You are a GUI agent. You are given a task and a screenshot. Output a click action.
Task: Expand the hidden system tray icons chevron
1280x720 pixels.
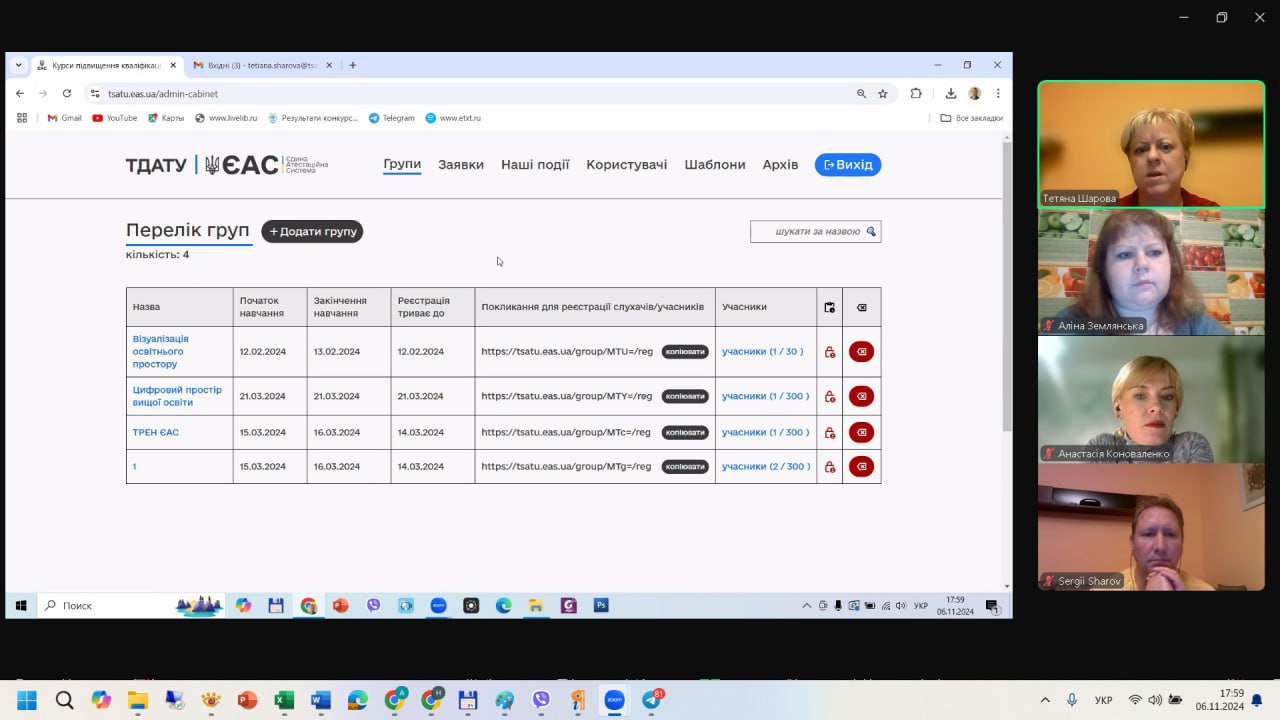tap(1045, 700)
